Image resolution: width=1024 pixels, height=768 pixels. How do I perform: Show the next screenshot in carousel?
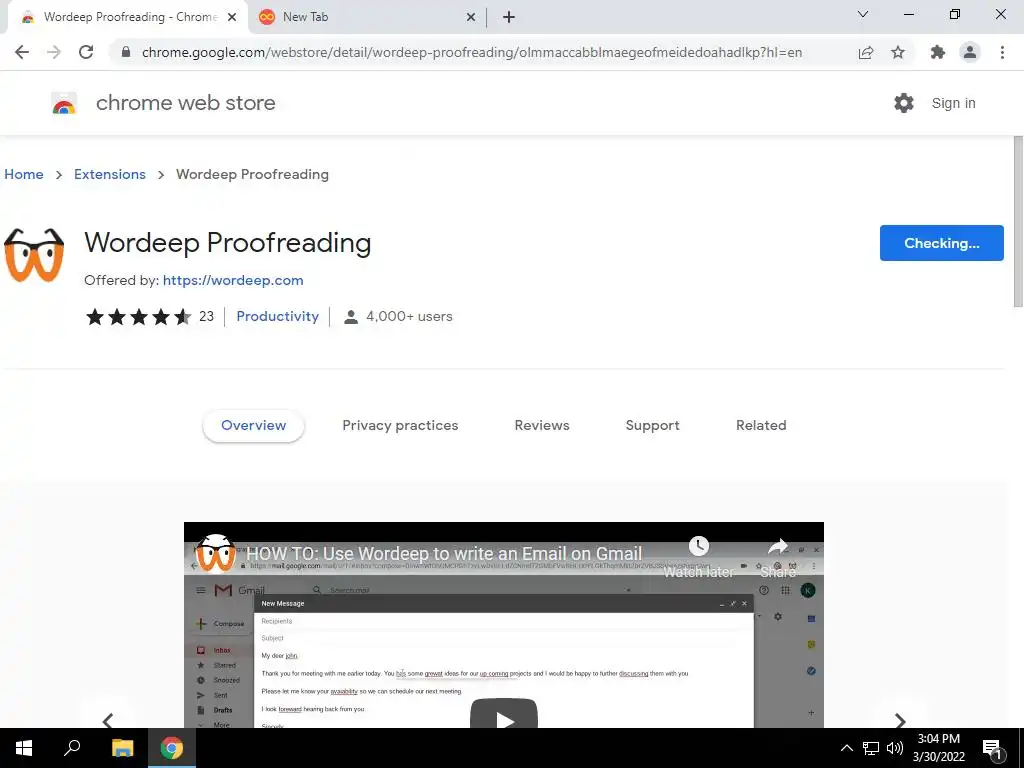[900, 720]
